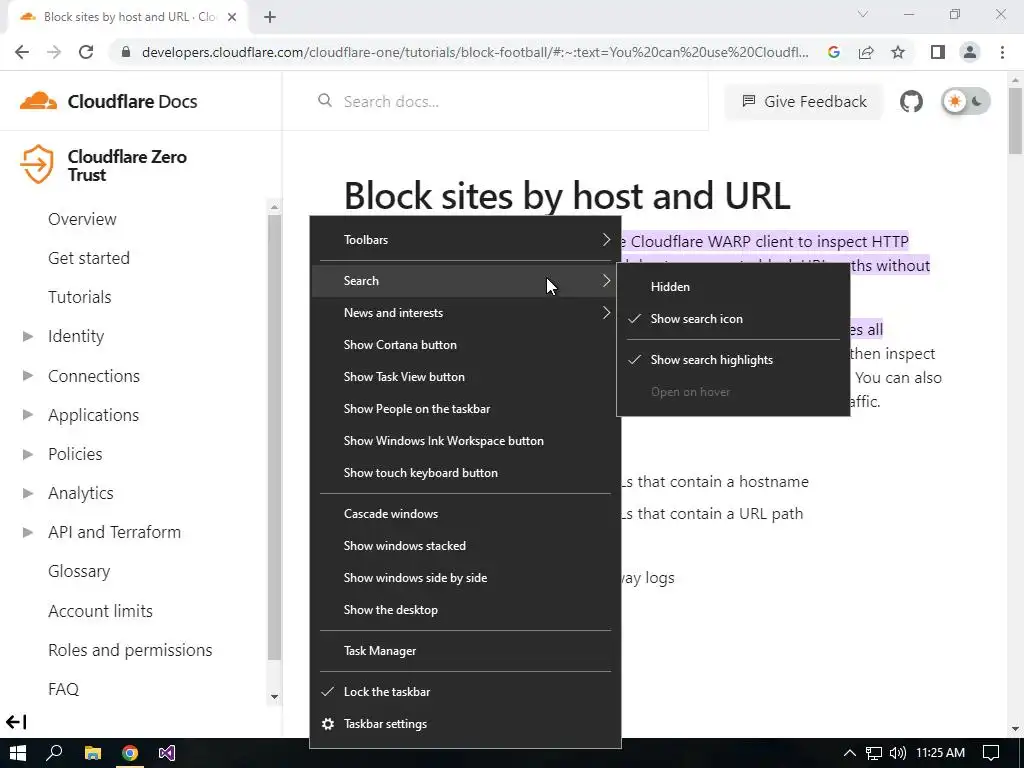Image resolution: width=1024 pixels, height=768 pixels.
Task: Enable Show Task View button
Action: pos(465,377)
